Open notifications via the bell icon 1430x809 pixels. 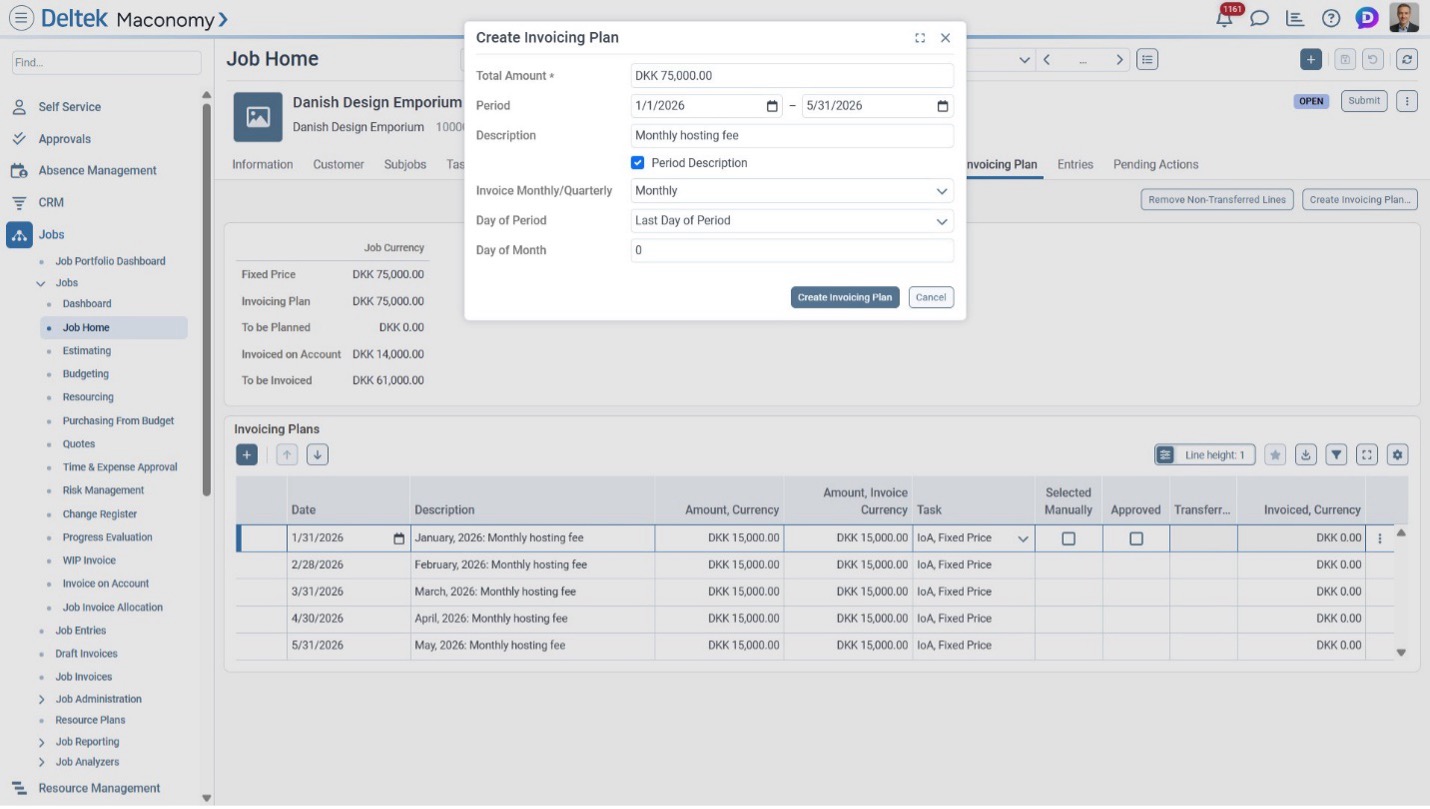pos(1224,17)
